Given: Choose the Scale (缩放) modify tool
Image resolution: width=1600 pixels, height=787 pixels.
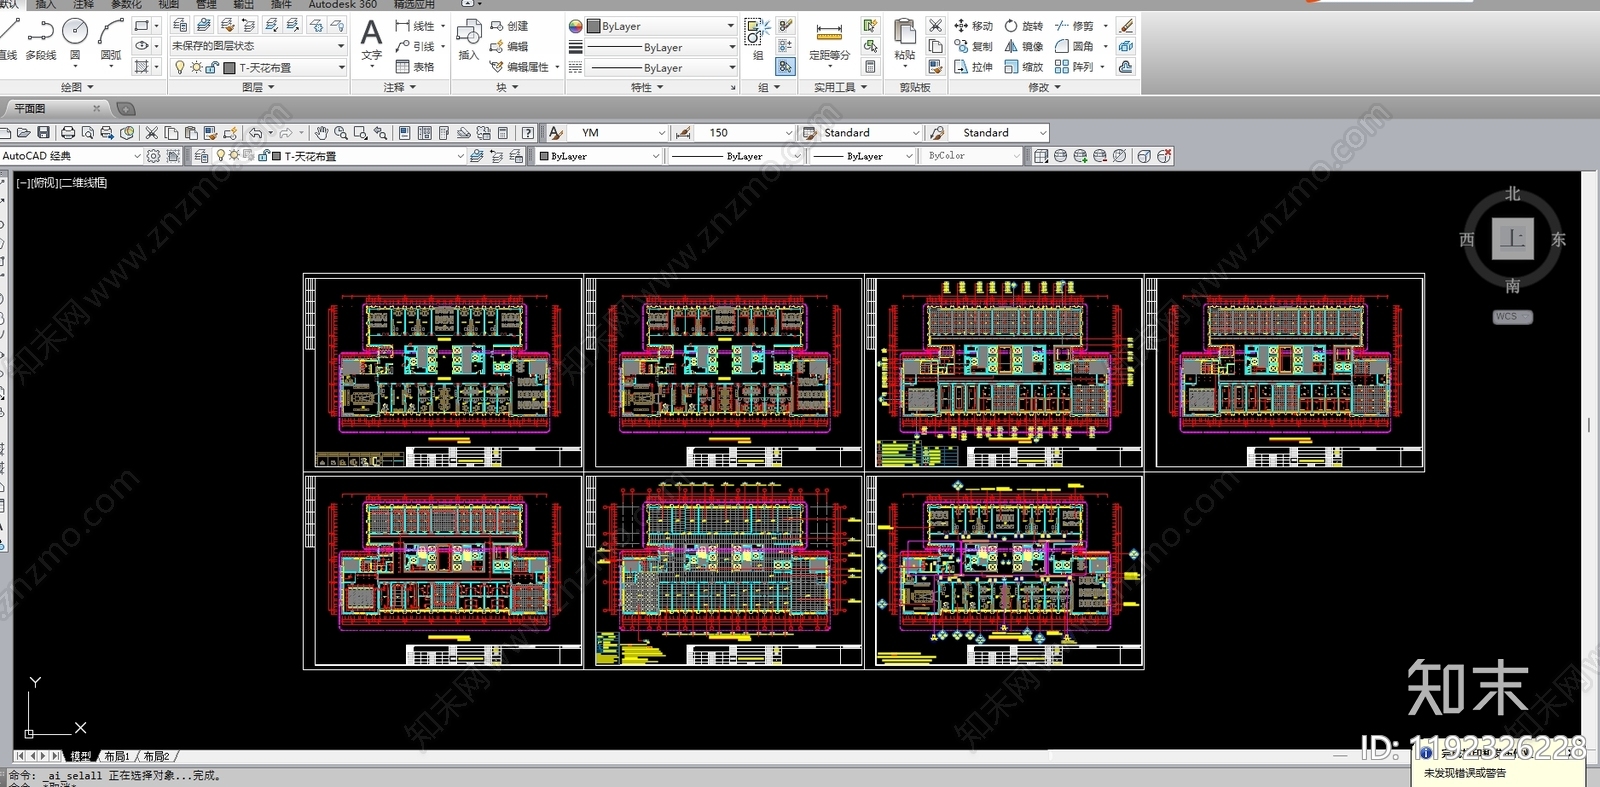Looking at the screenshot, I should (x=1023, y=67).
